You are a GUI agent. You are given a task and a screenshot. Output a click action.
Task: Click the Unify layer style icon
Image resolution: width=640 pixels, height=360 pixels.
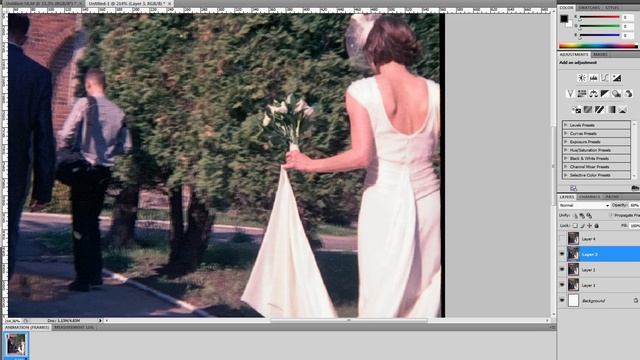[x=589, y=216]
